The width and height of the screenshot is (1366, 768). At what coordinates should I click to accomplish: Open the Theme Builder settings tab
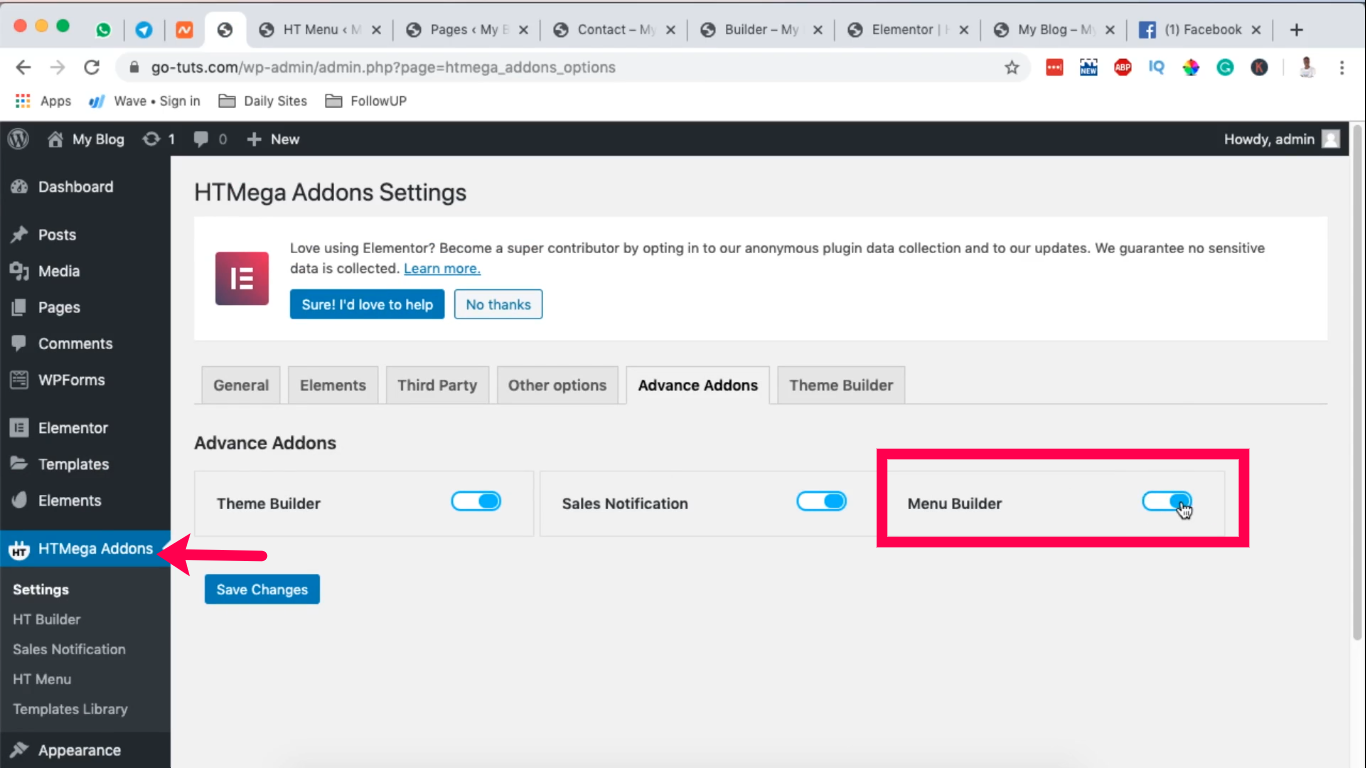[x=841, y=385]
